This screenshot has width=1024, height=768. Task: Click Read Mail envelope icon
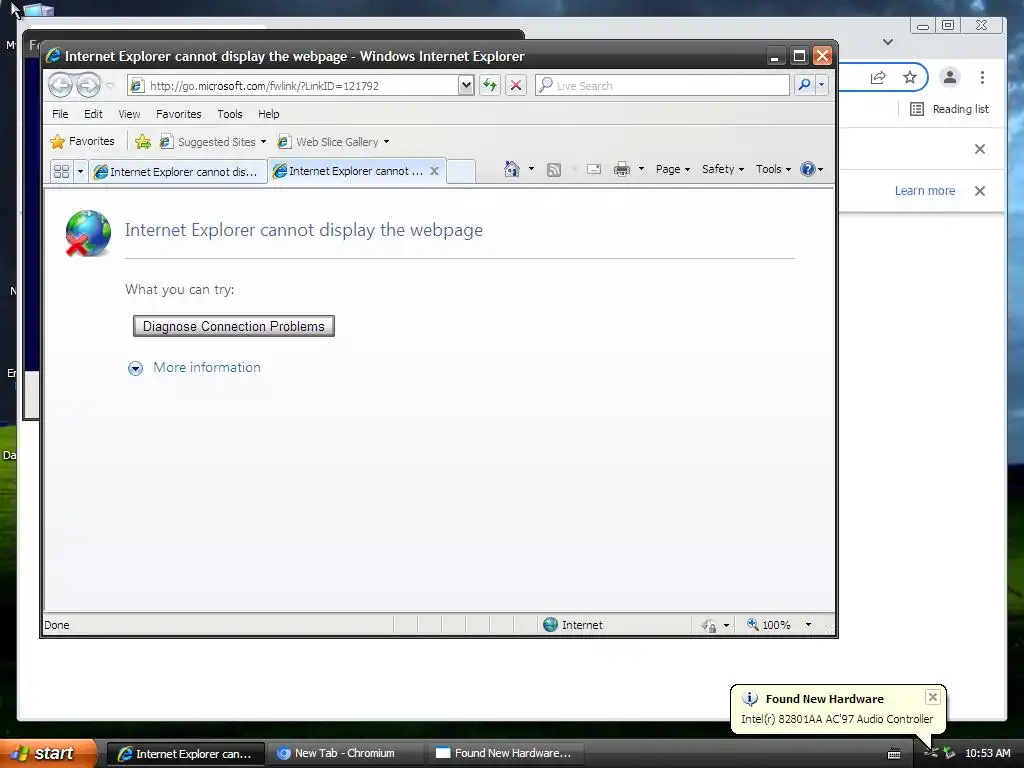coord(594,170)
